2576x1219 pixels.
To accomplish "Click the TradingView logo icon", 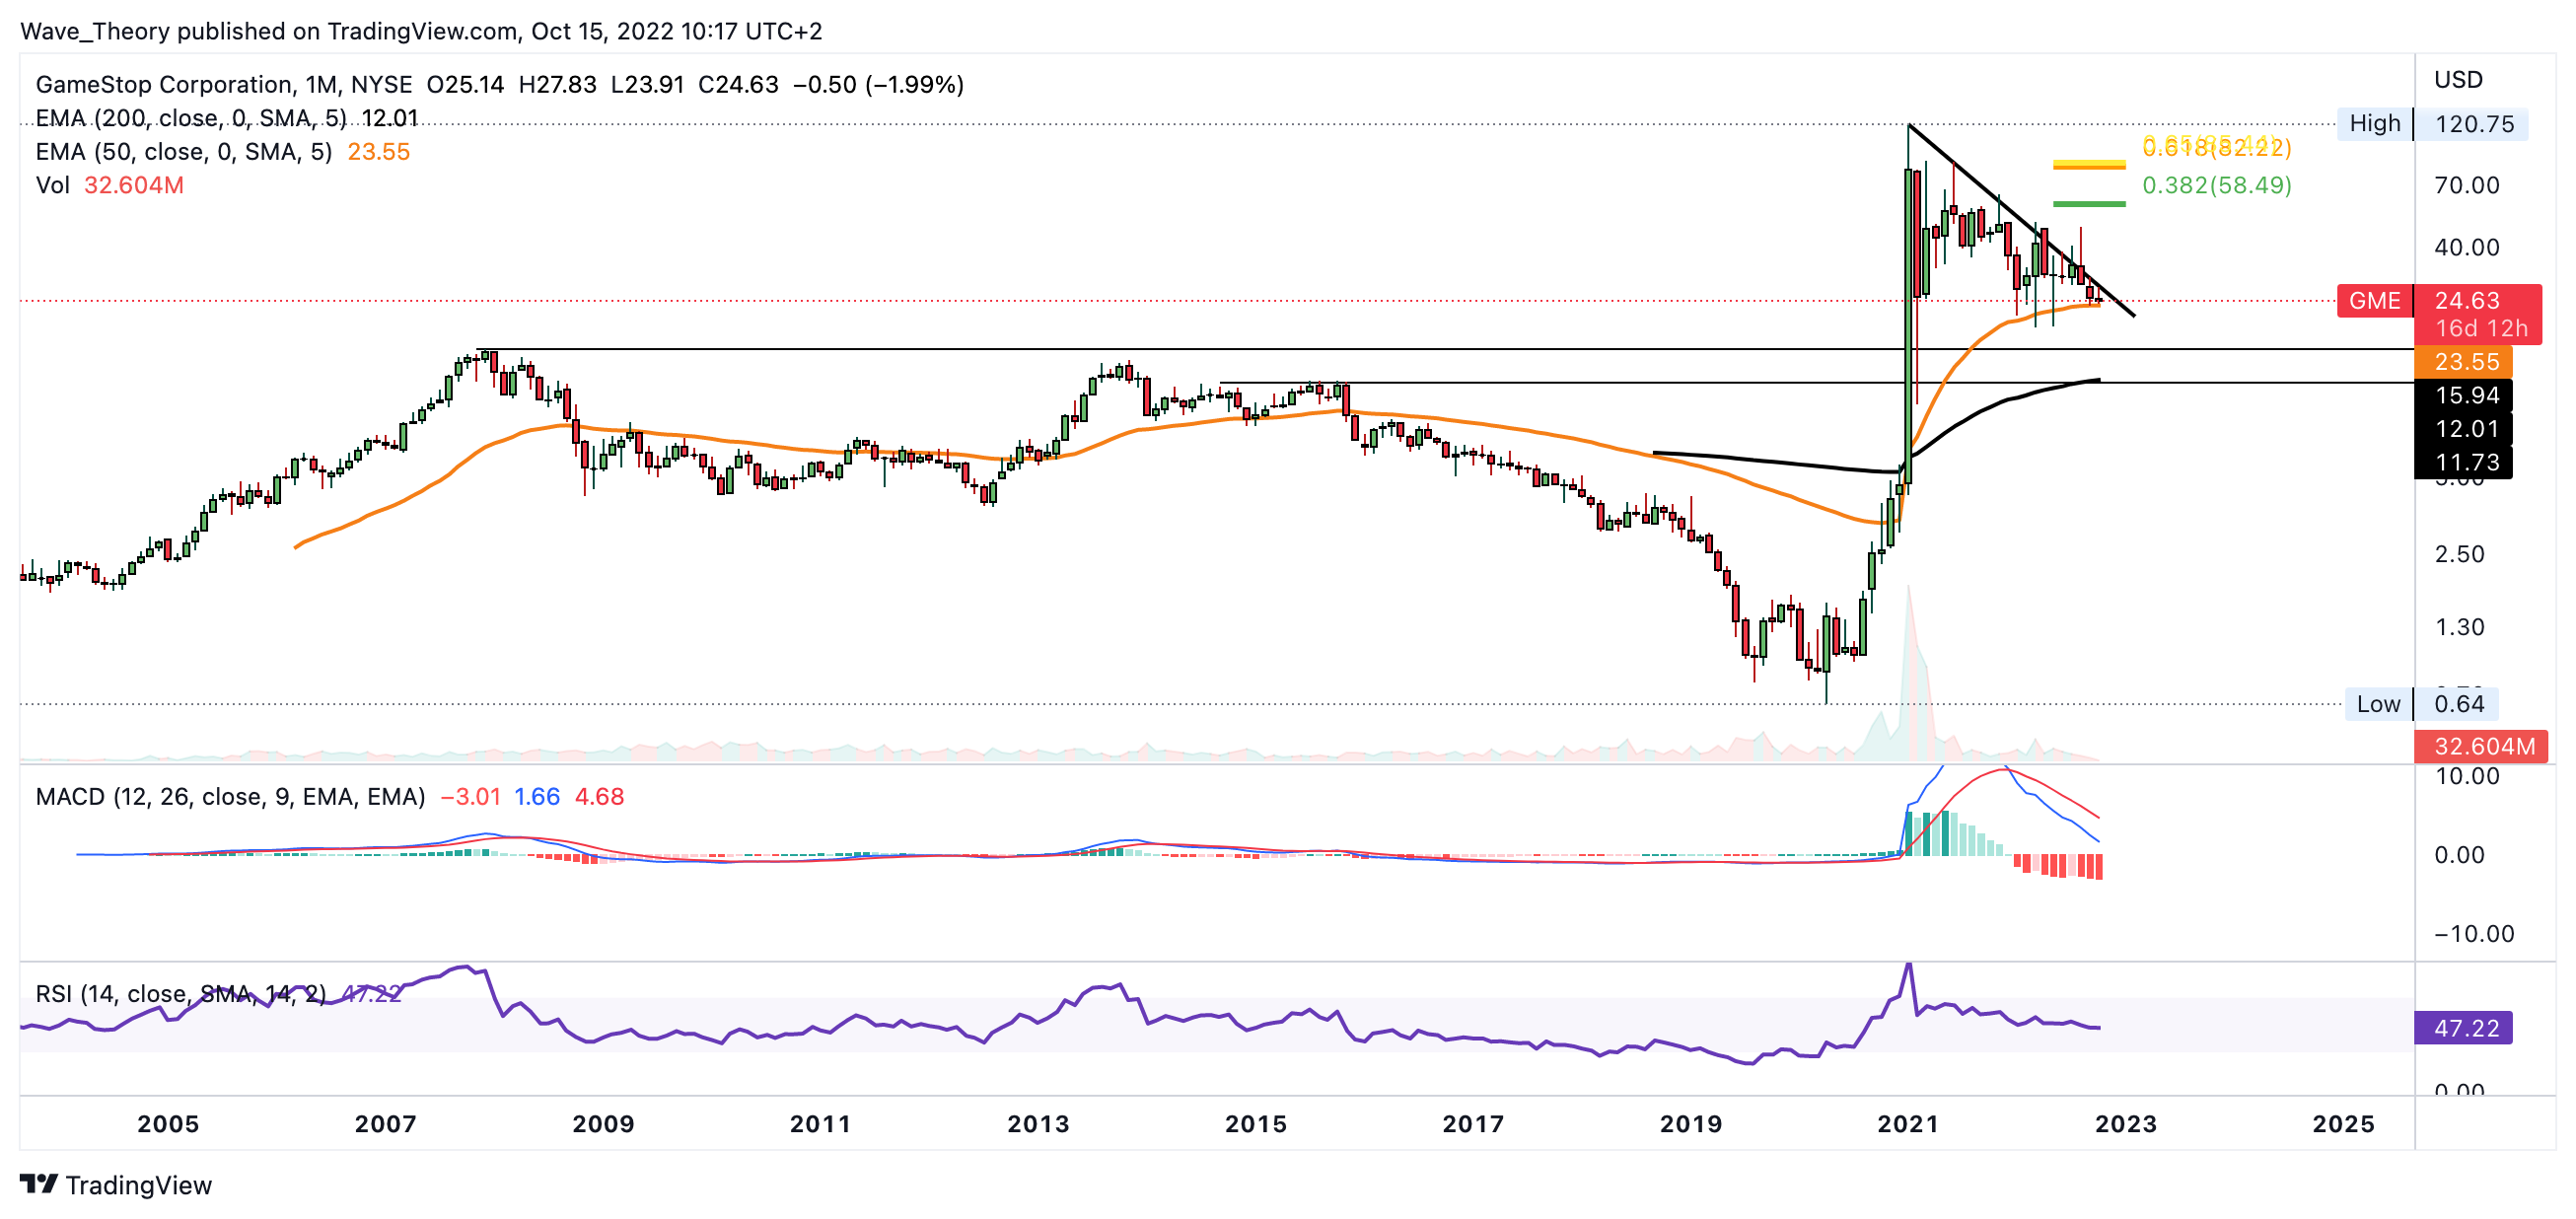I will [x=38, y=1184].
